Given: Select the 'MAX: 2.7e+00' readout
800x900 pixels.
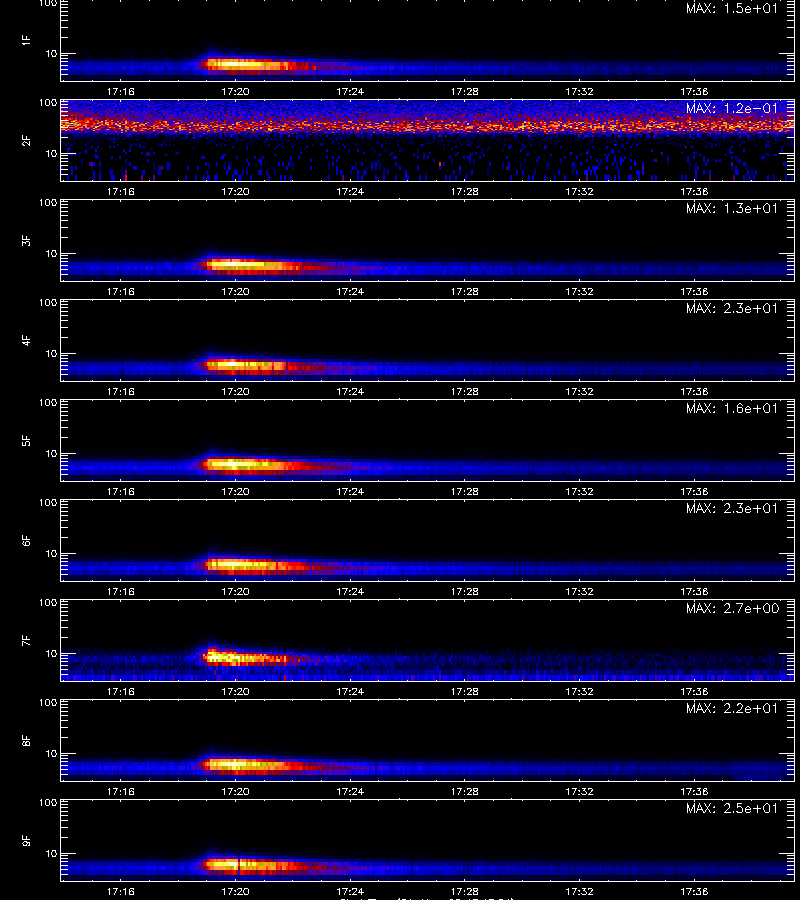Looking at the screenshot, I should click(732, 608).
